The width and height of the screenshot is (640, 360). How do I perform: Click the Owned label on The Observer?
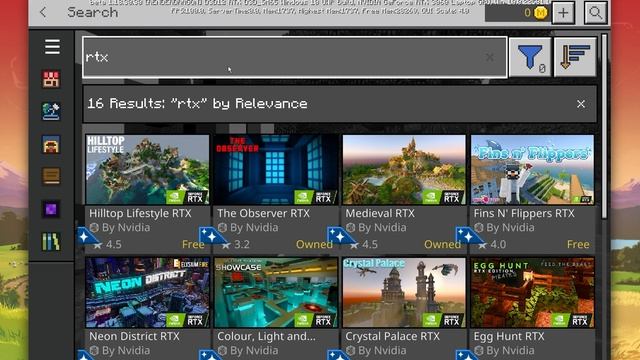(x=314, y=244)
